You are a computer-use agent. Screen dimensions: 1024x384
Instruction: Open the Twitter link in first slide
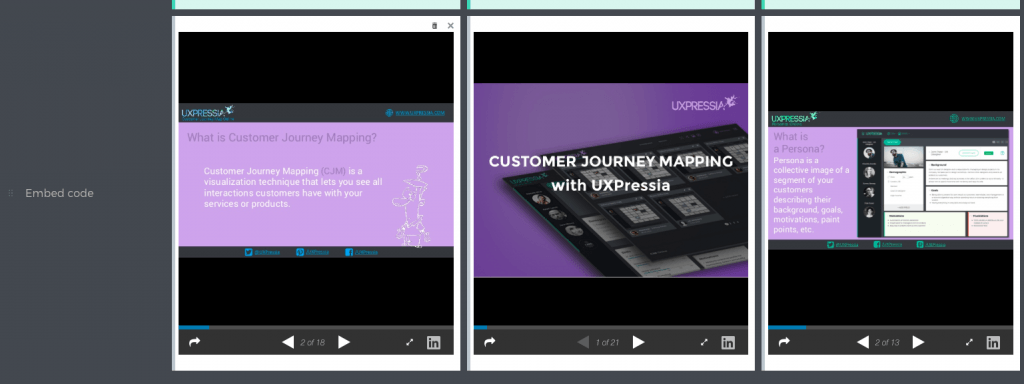click(263, 252)
